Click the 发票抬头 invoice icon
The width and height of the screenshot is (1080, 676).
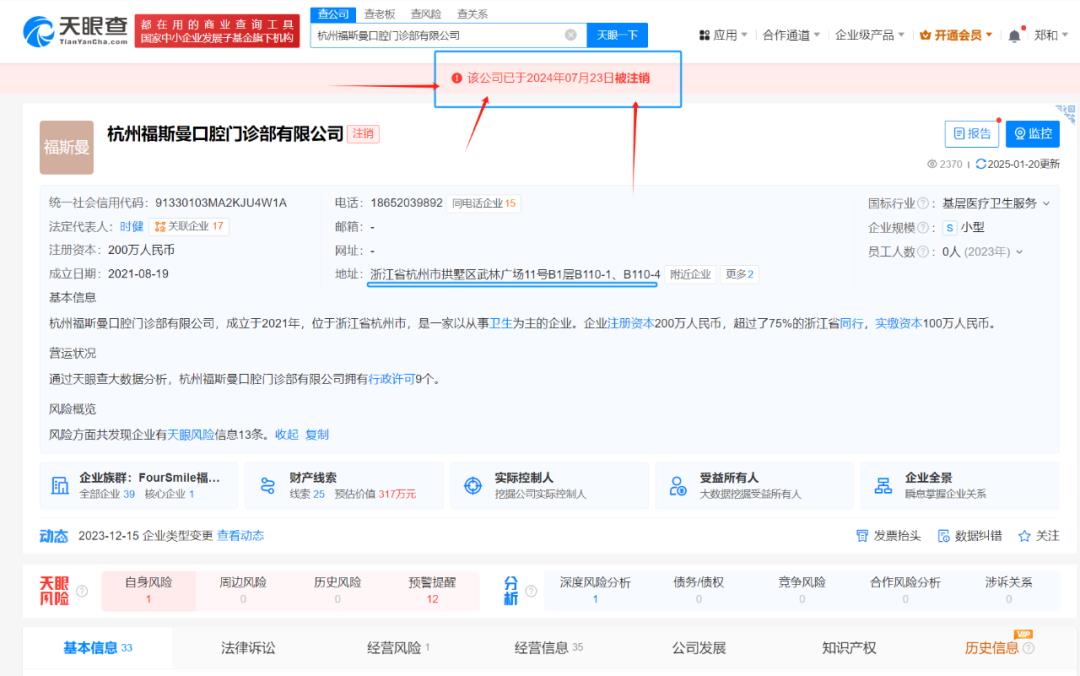(862, 536)
